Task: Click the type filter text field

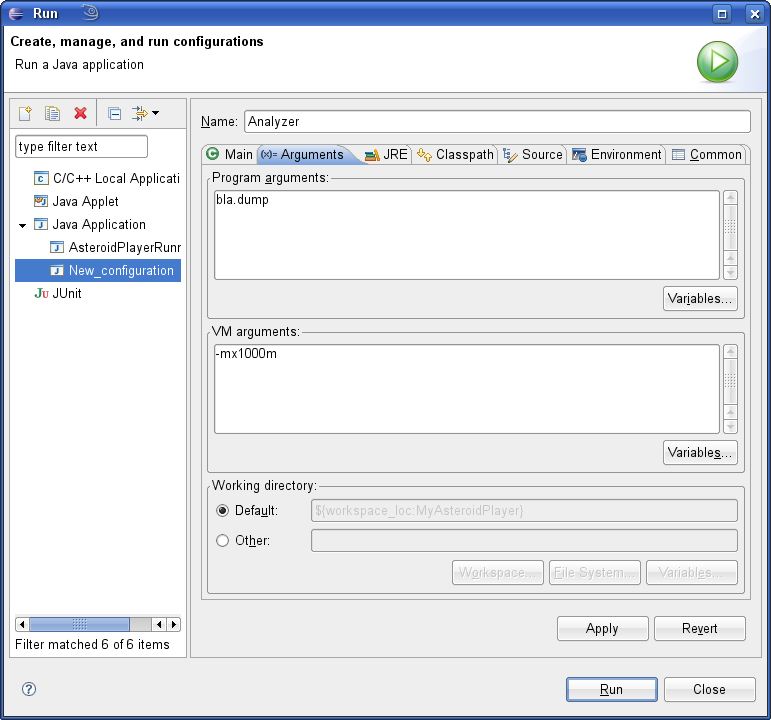Action: (x=82, y=147)
